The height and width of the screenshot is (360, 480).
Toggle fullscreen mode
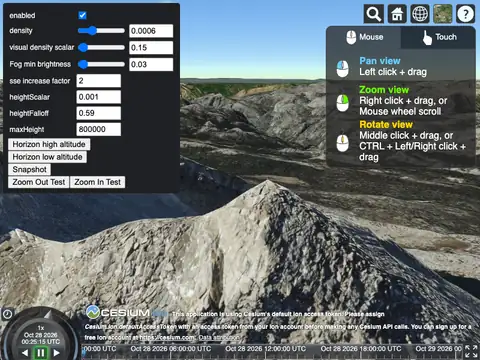pos(471,352)
